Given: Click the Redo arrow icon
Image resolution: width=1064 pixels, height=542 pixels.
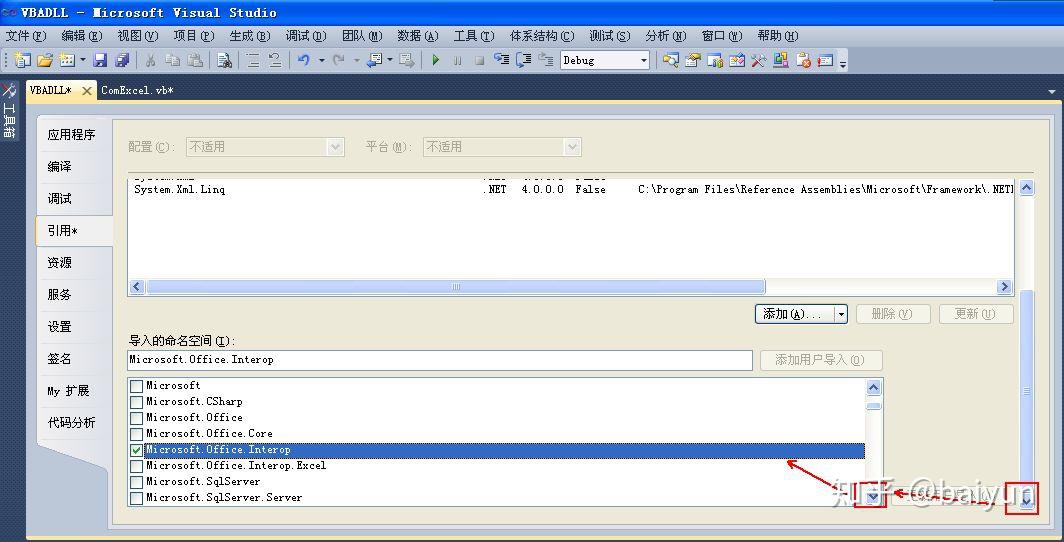Looking at the screenshot, I should (339, 60).
